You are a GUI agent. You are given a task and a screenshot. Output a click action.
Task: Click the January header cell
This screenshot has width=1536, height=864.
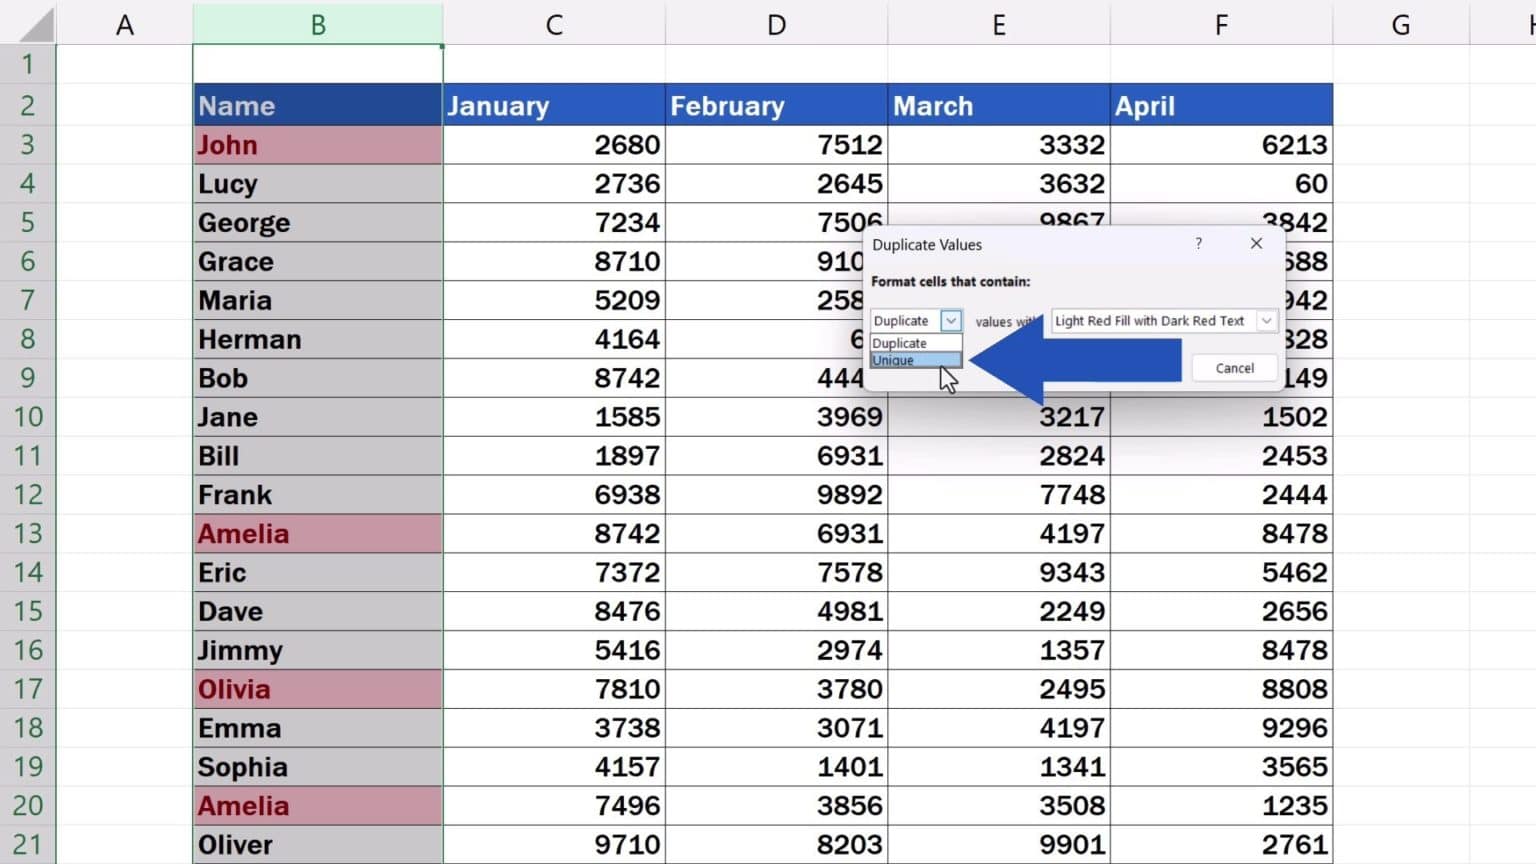(554, 105)
